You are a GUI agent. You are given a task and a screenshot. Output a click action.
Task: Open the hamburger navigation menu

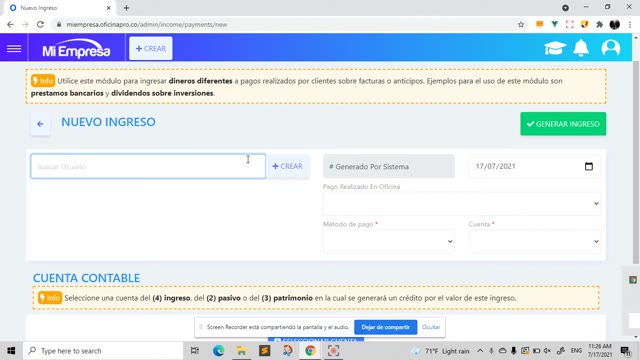click(x=14, y=49)
